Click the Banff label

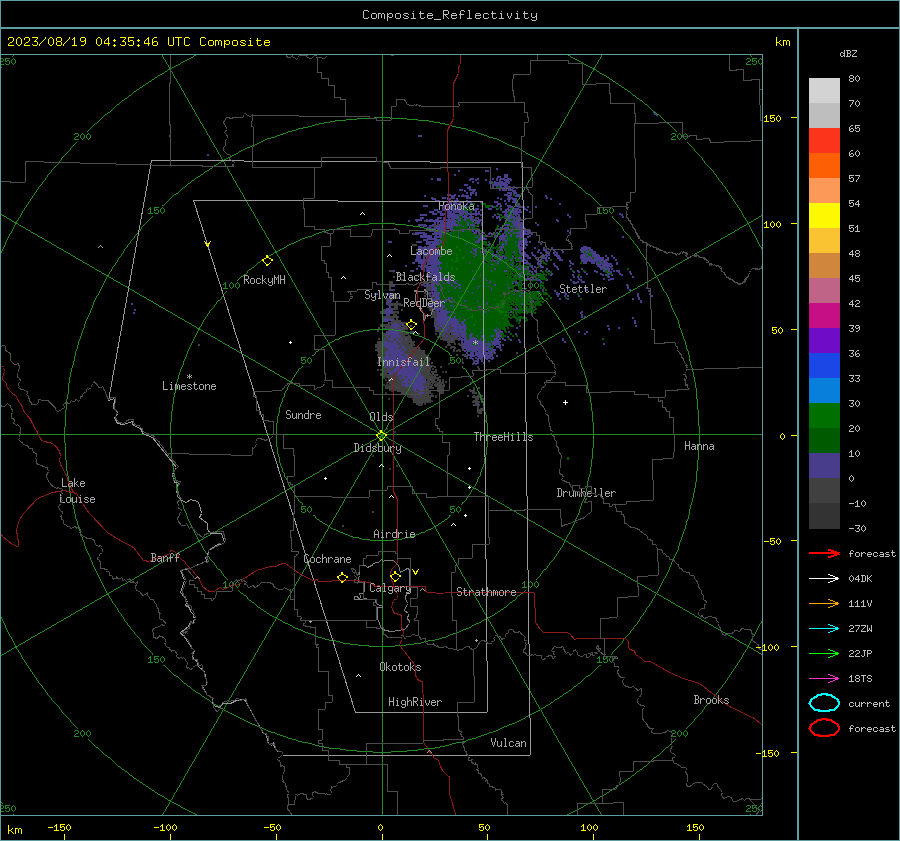coord(165,557)
